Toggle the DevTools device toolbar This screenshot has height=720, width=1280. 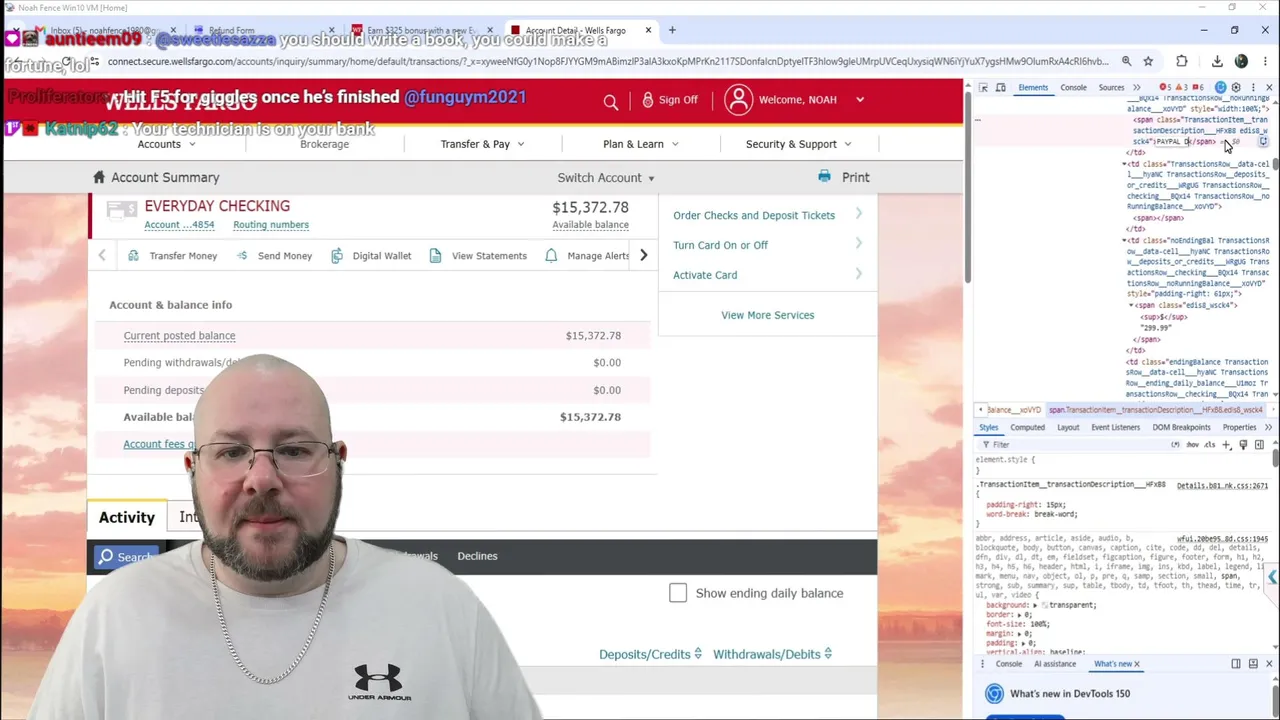(1000, 88)
